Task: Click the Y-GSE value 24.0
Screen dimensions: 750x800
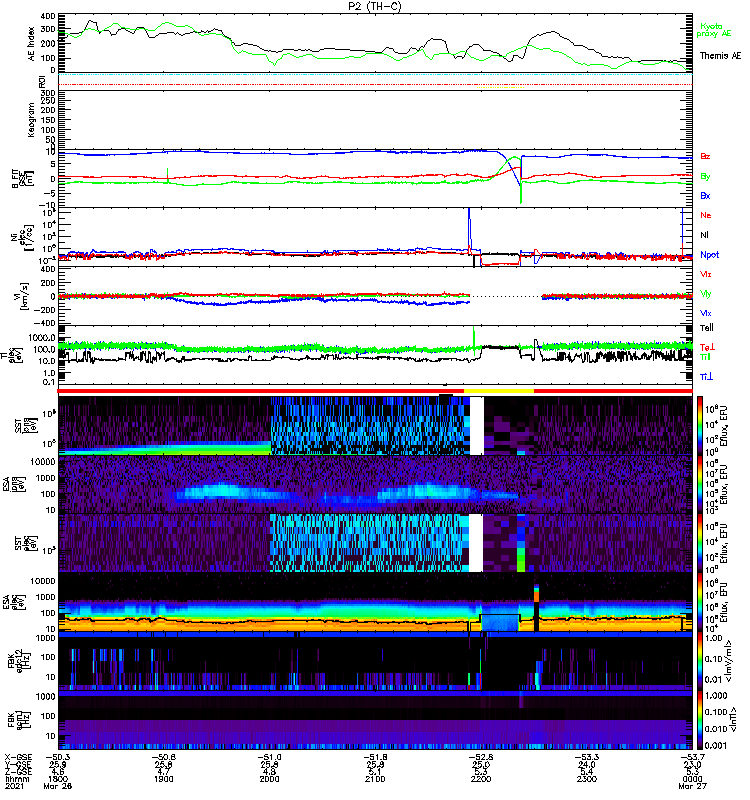Action: click(587, 765)
